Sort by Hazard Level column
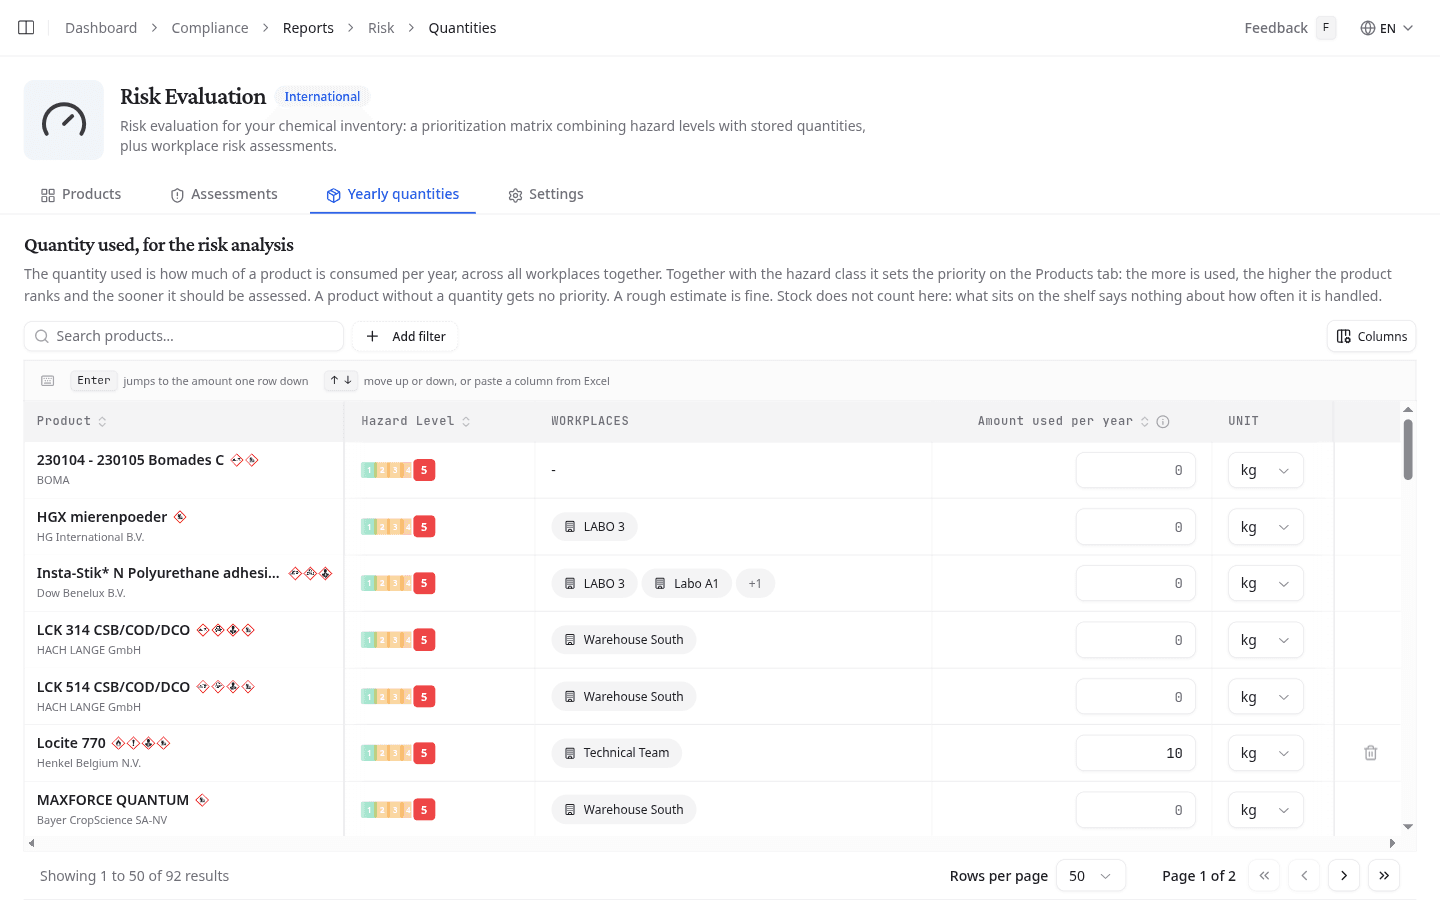This screenshot has height=900, width=1440. coord(416,421)
